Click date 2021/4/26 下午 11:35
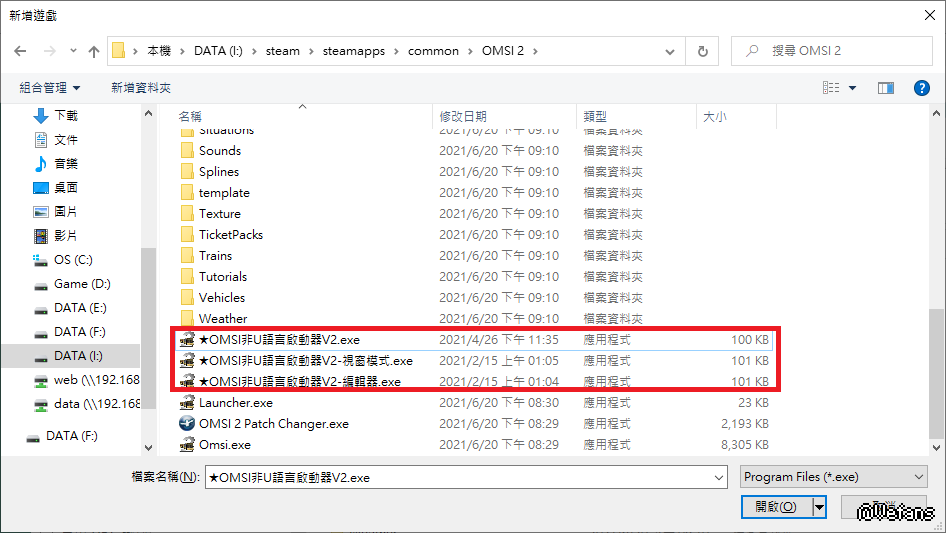The height and width of the screenshot is (533, 946). [x=499, y=340]
